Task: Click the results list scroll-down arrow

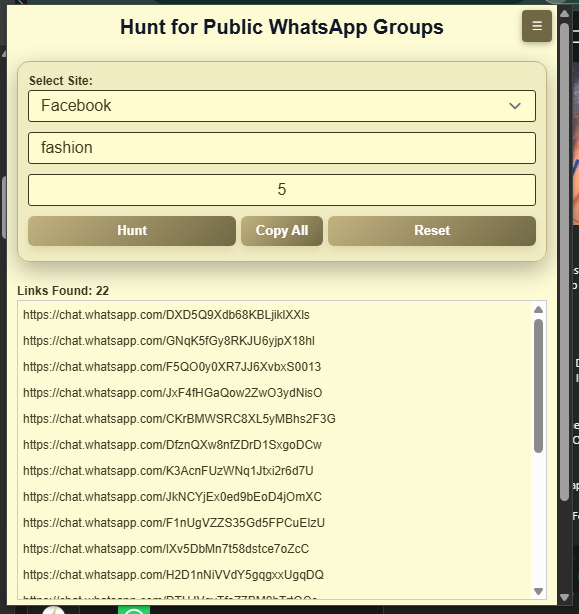Action: [538, 591]
